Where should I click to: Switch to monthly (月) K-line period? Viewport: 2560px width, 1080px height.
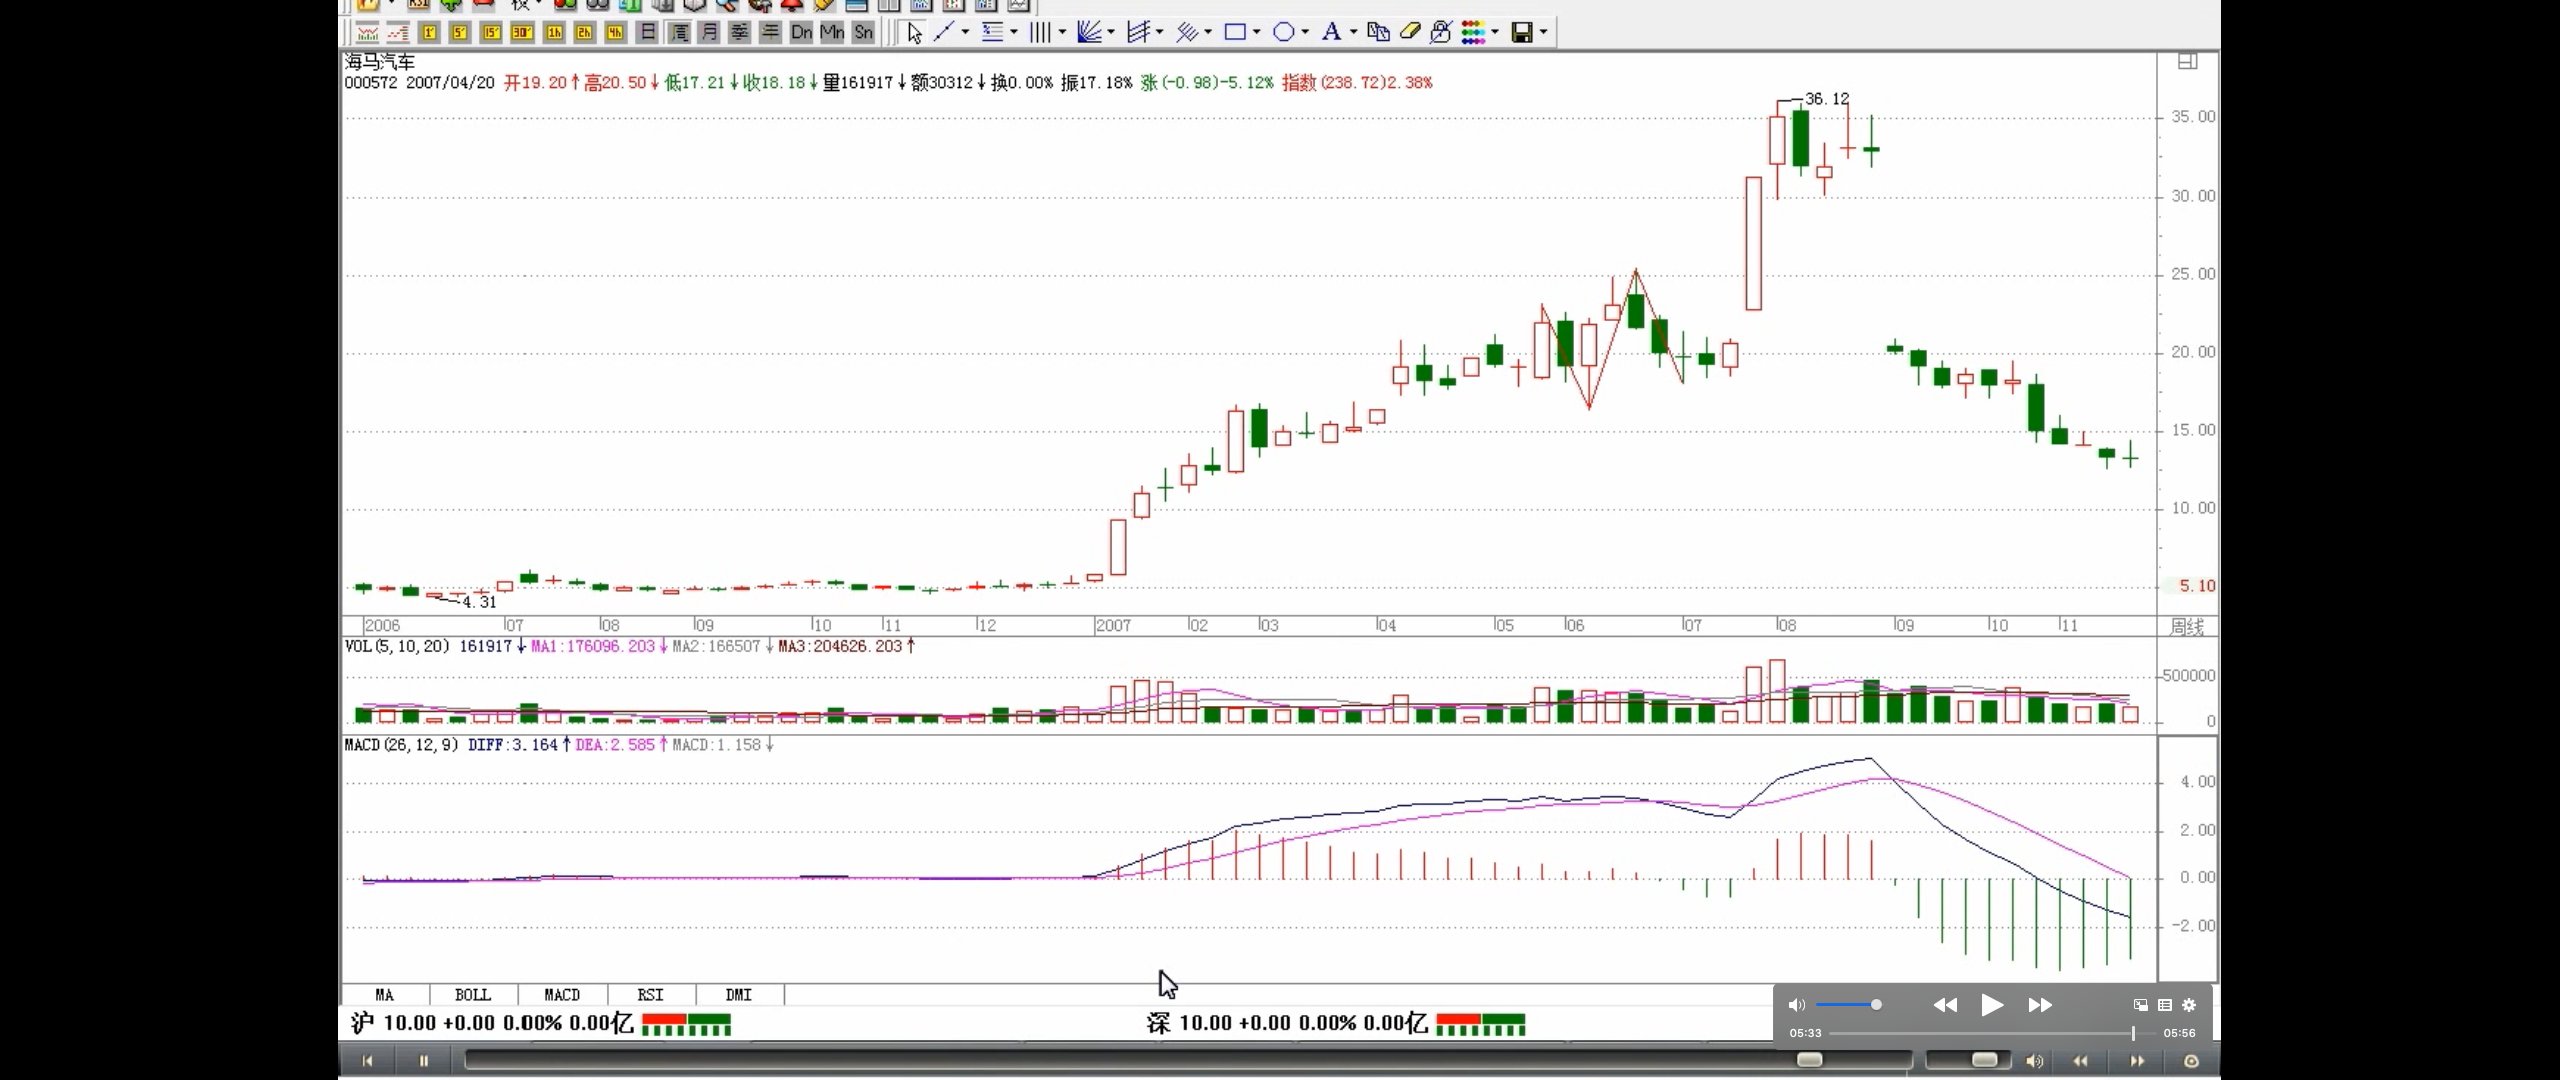[709, 33]
